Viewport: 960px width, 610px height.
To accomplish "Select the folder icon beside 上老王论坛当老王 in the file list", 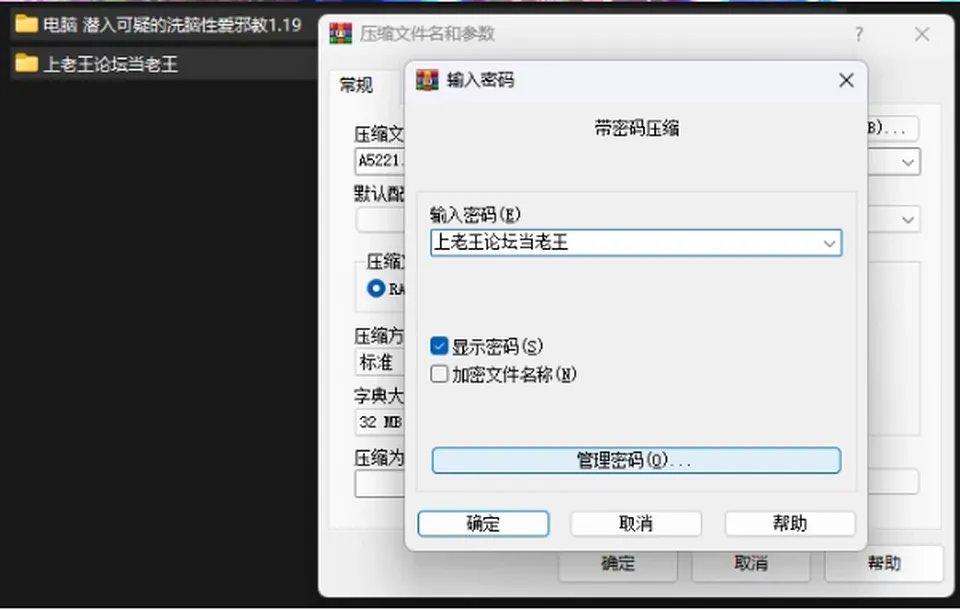I will point(26,63).
